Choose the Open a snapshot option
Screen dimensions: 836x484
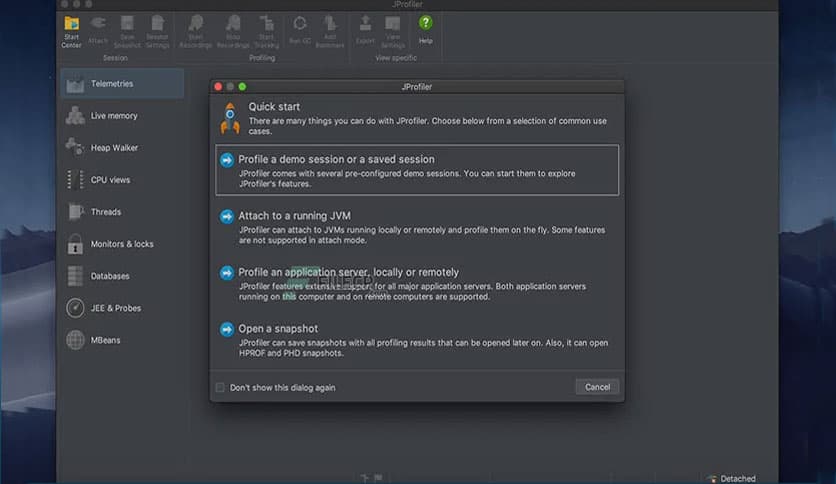(417, 340)
